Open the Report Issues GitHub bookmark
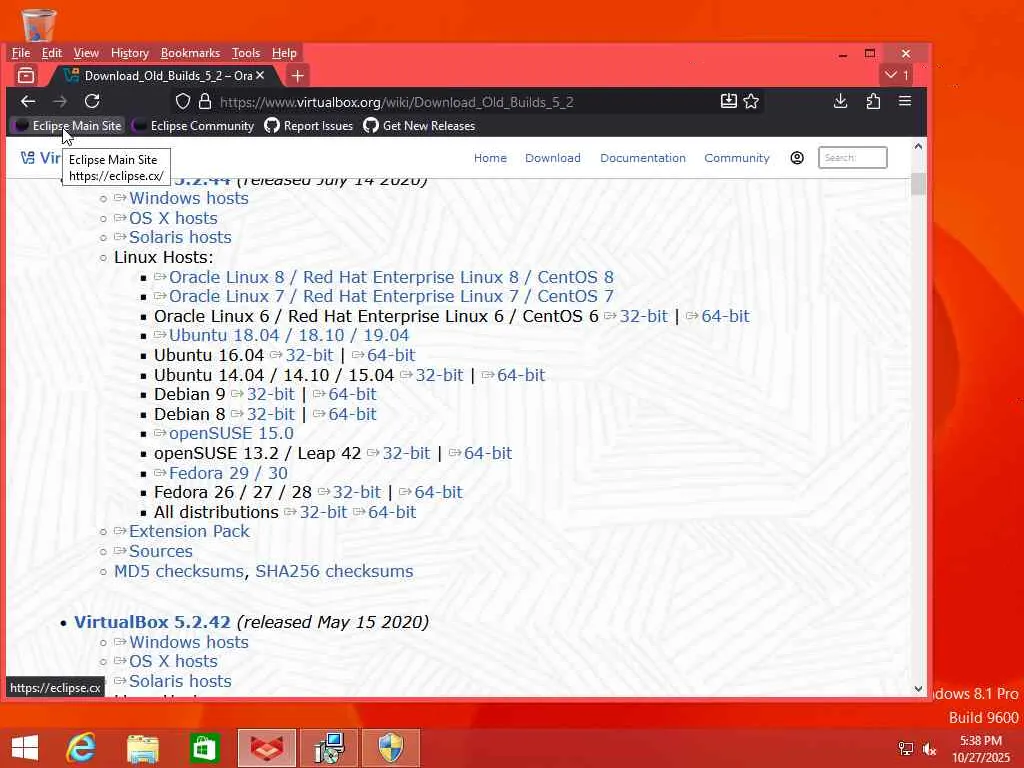1024x768 pixels. (x=309, y=125)
